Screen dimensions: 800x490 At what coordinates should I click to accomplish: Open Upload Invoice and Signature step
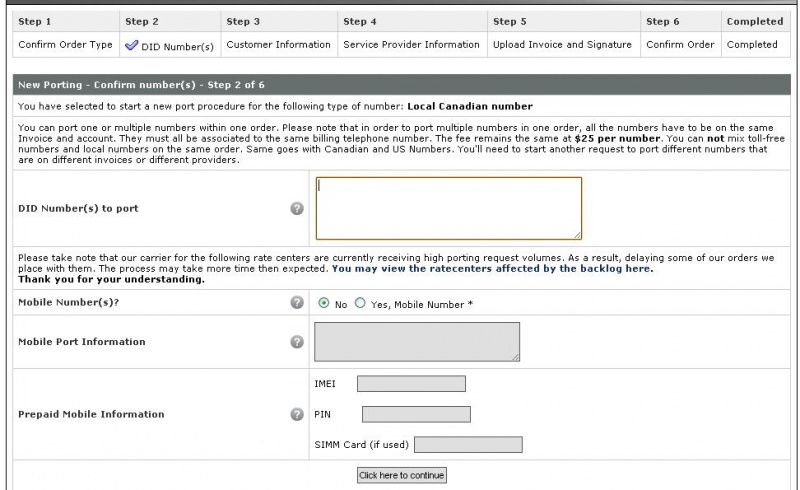point(562,44)
